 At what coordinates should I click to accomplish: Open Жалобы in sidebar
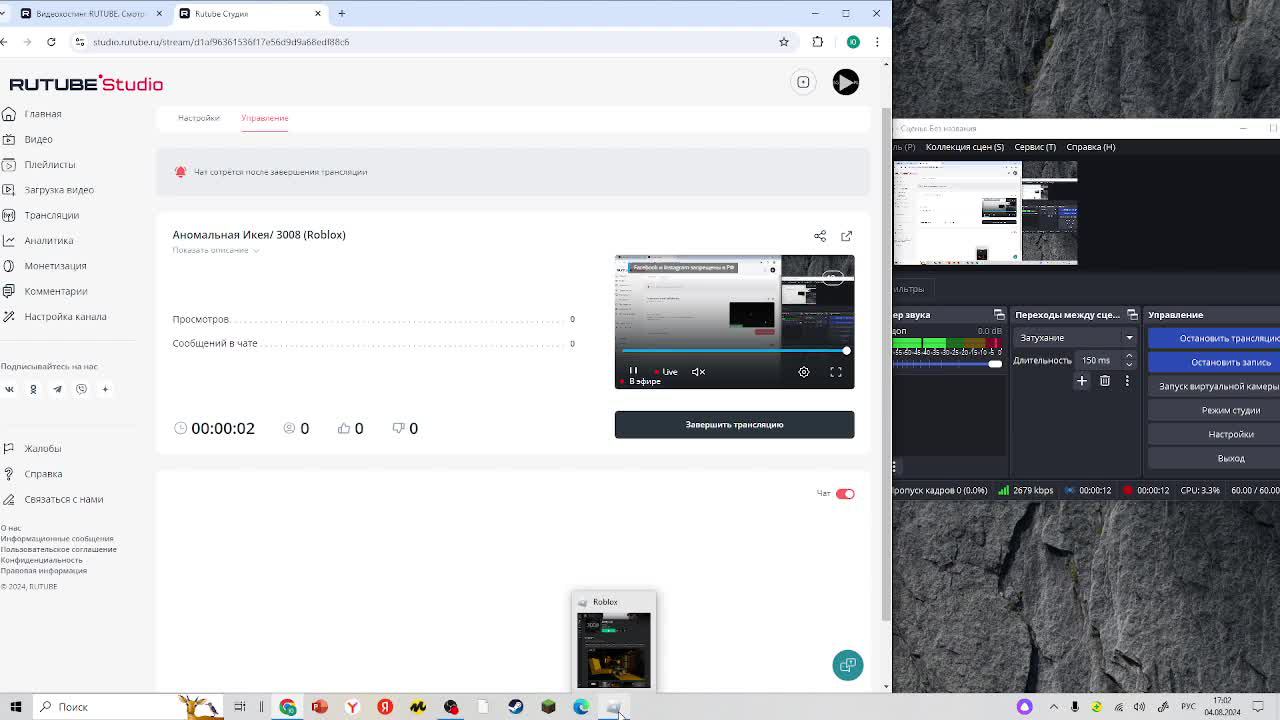pyautogui.click(x=42, y=449)
